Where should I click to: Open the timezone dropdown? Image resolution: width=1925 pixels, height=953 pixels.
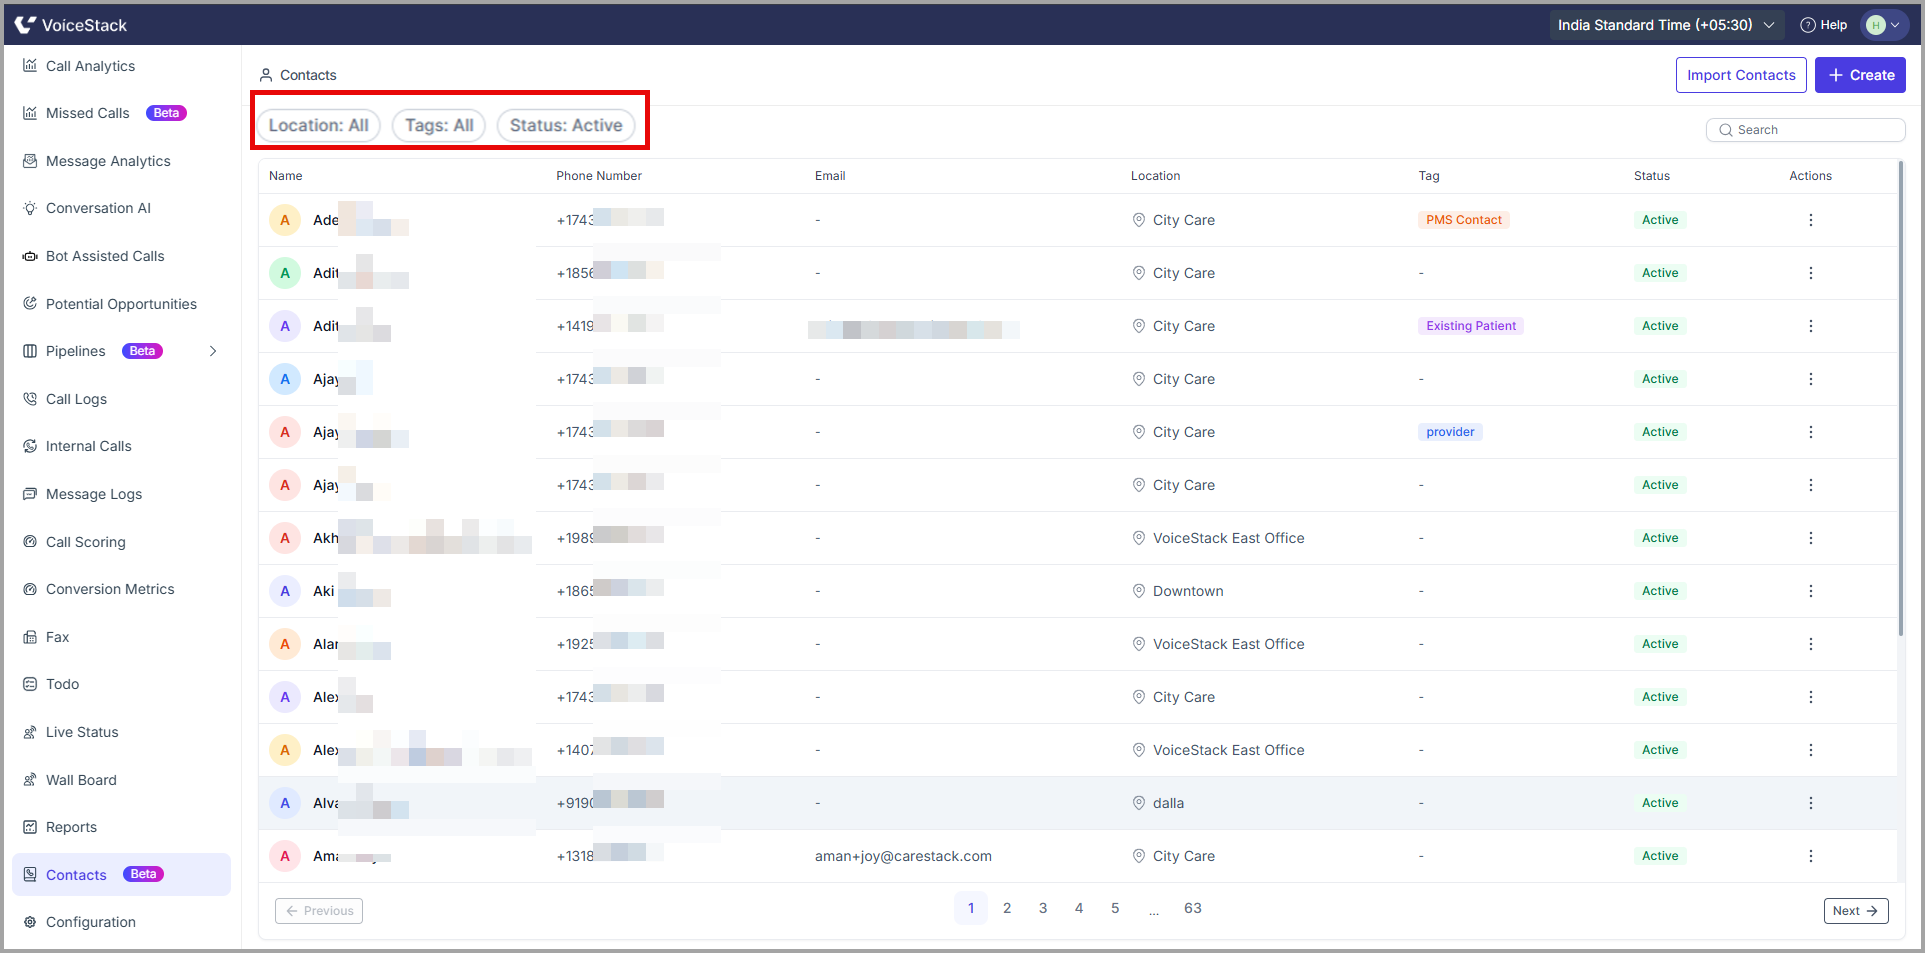click(1666, 25)
